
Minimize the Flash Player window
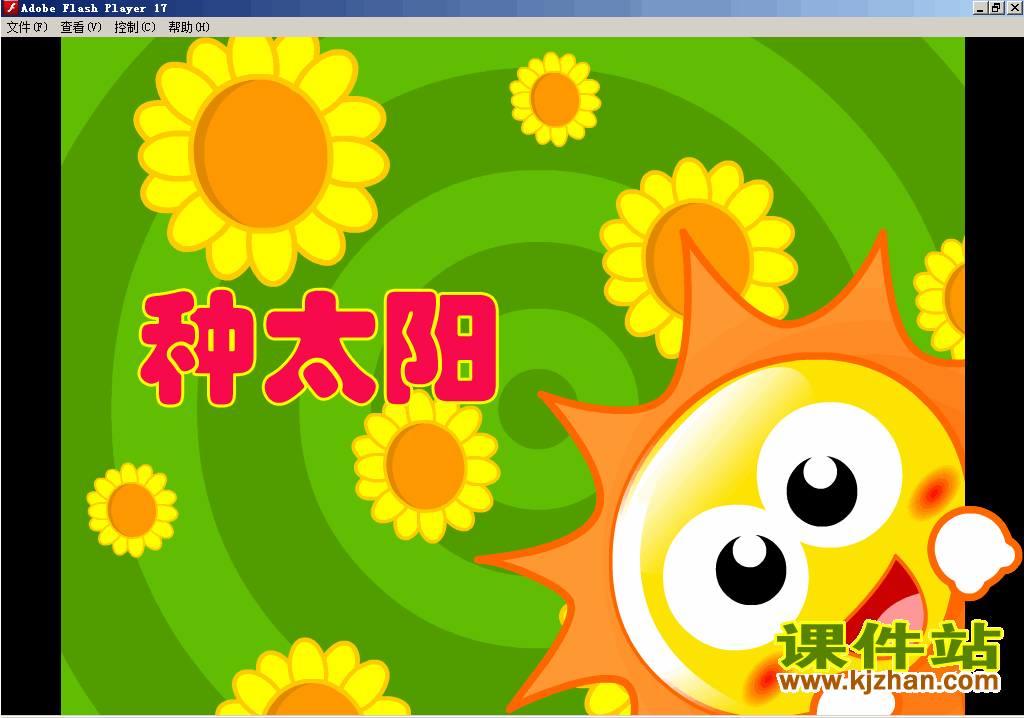tap(980, 8)
